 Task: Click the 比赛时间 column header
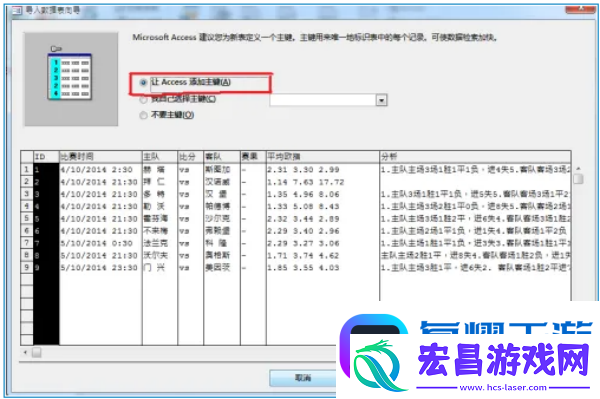click(x=101, y=156)
